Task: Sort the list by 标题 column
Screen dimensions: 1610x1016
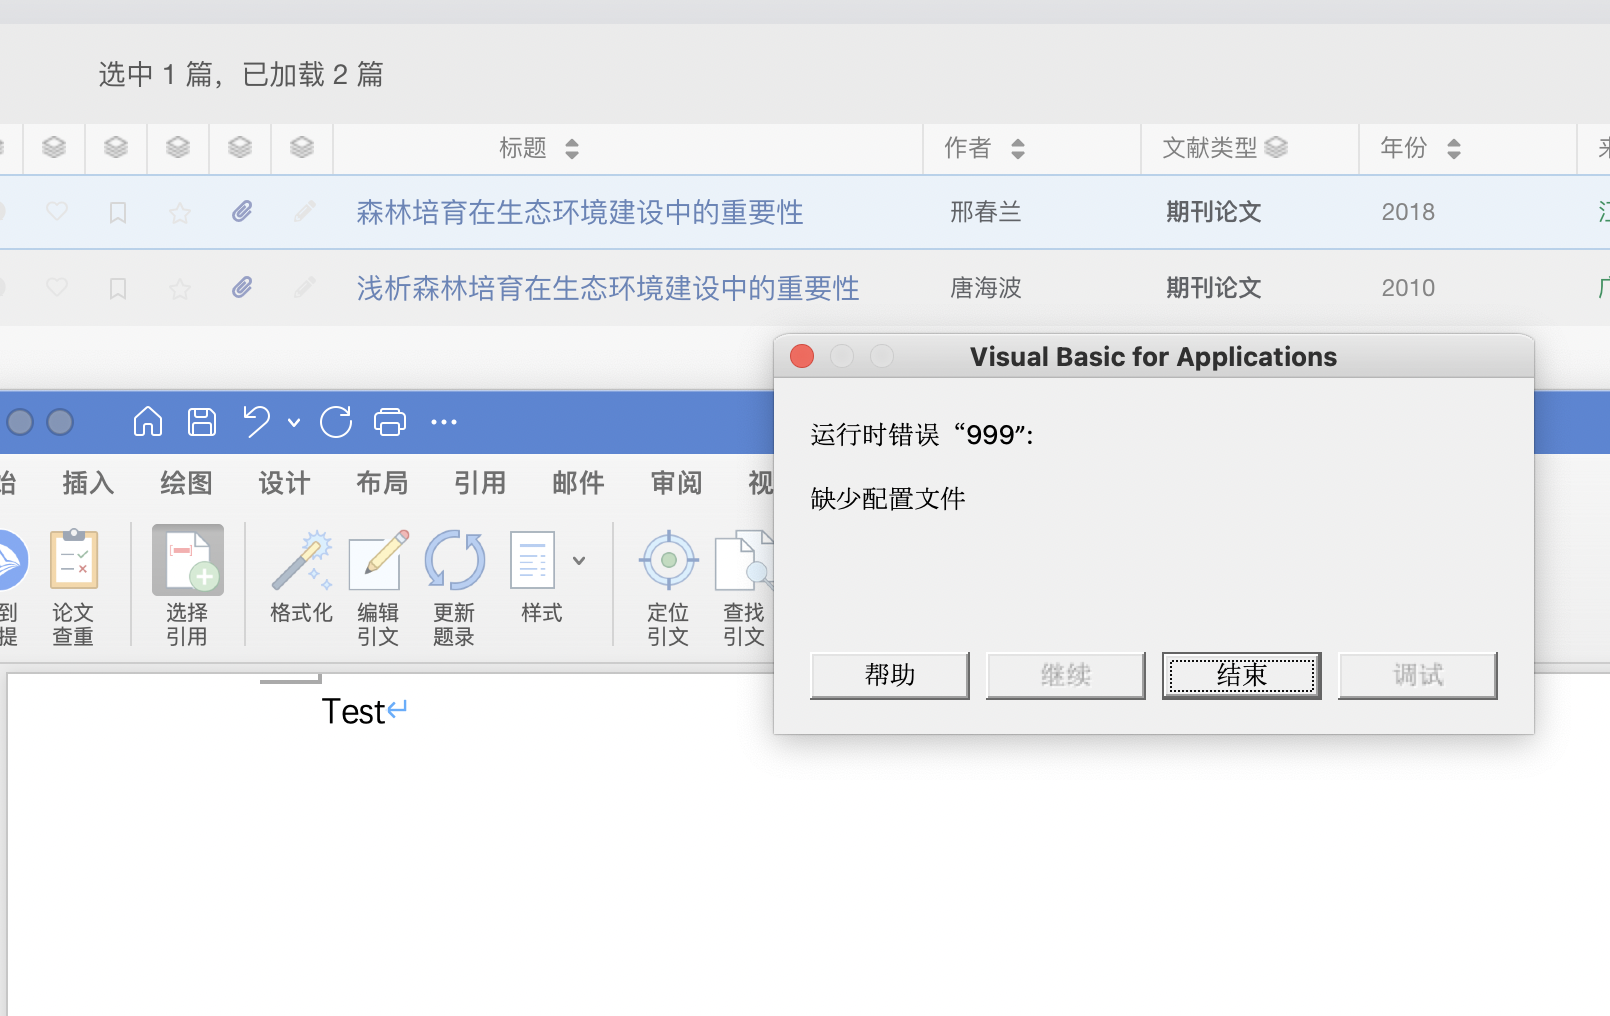Action: point(572,149)
